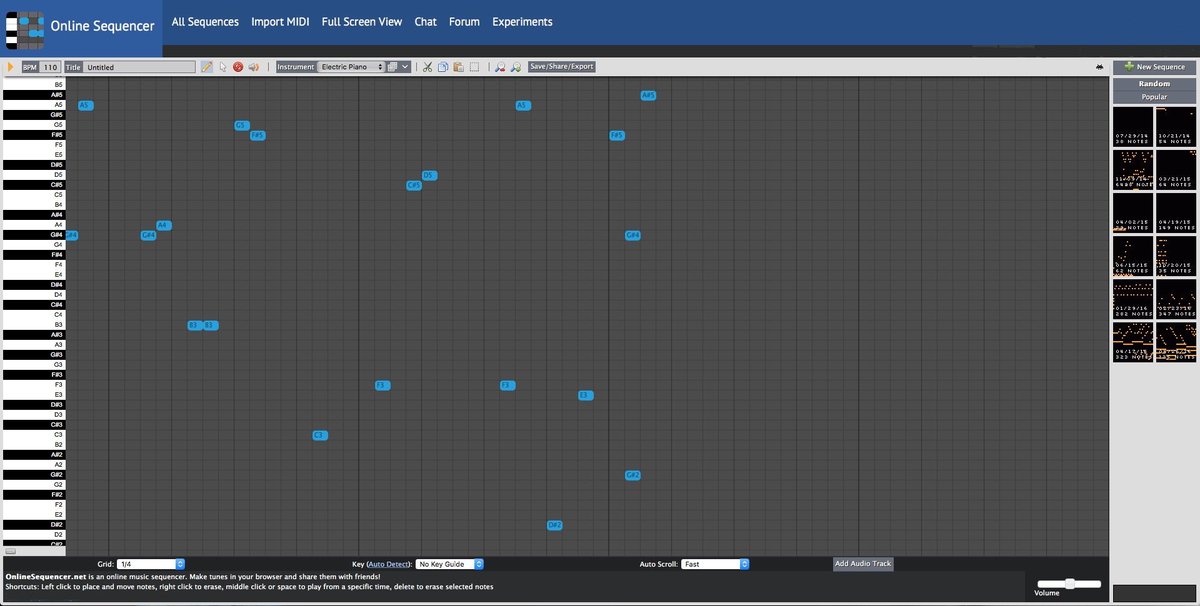This screenshot has width=1200, height=606.
Task: Click the Volume slider
Action: coord(1069,583)
